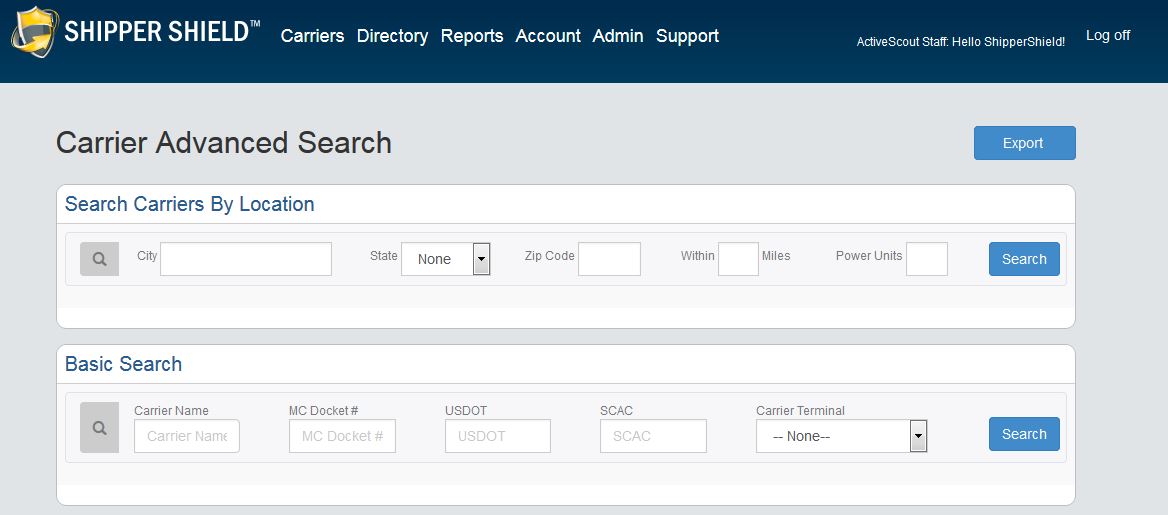Image resolution: width=1168 pixels, height=515 pixels.
Task: Focus the City input field
Action: point(246,259)
